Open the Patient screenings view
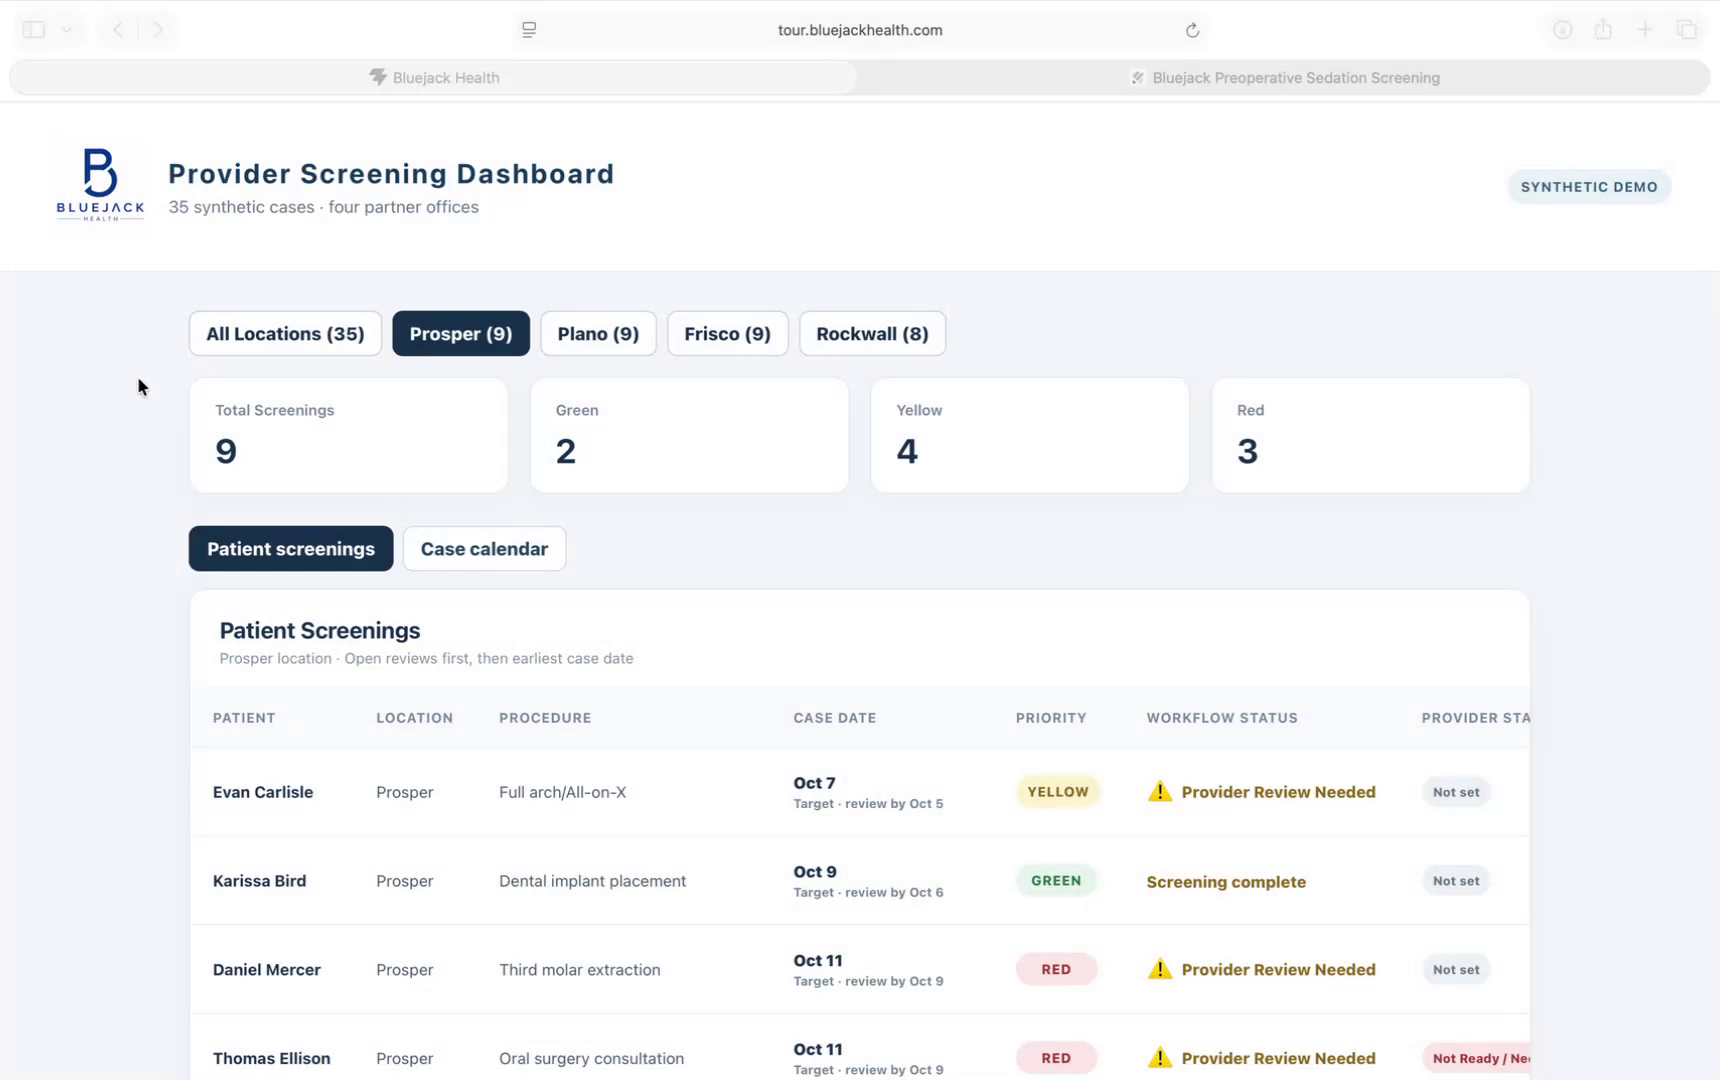 [291, 549]
